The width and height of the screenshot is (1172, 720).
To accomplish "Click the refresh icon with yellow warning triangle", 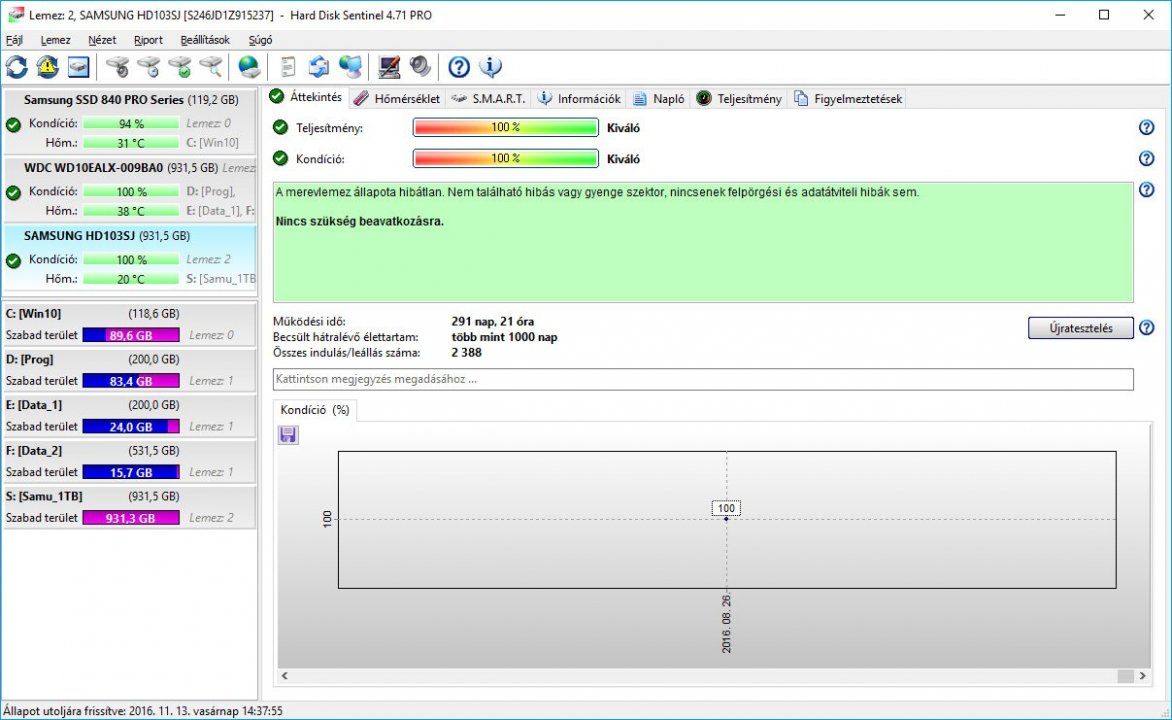I will point(47,67).
